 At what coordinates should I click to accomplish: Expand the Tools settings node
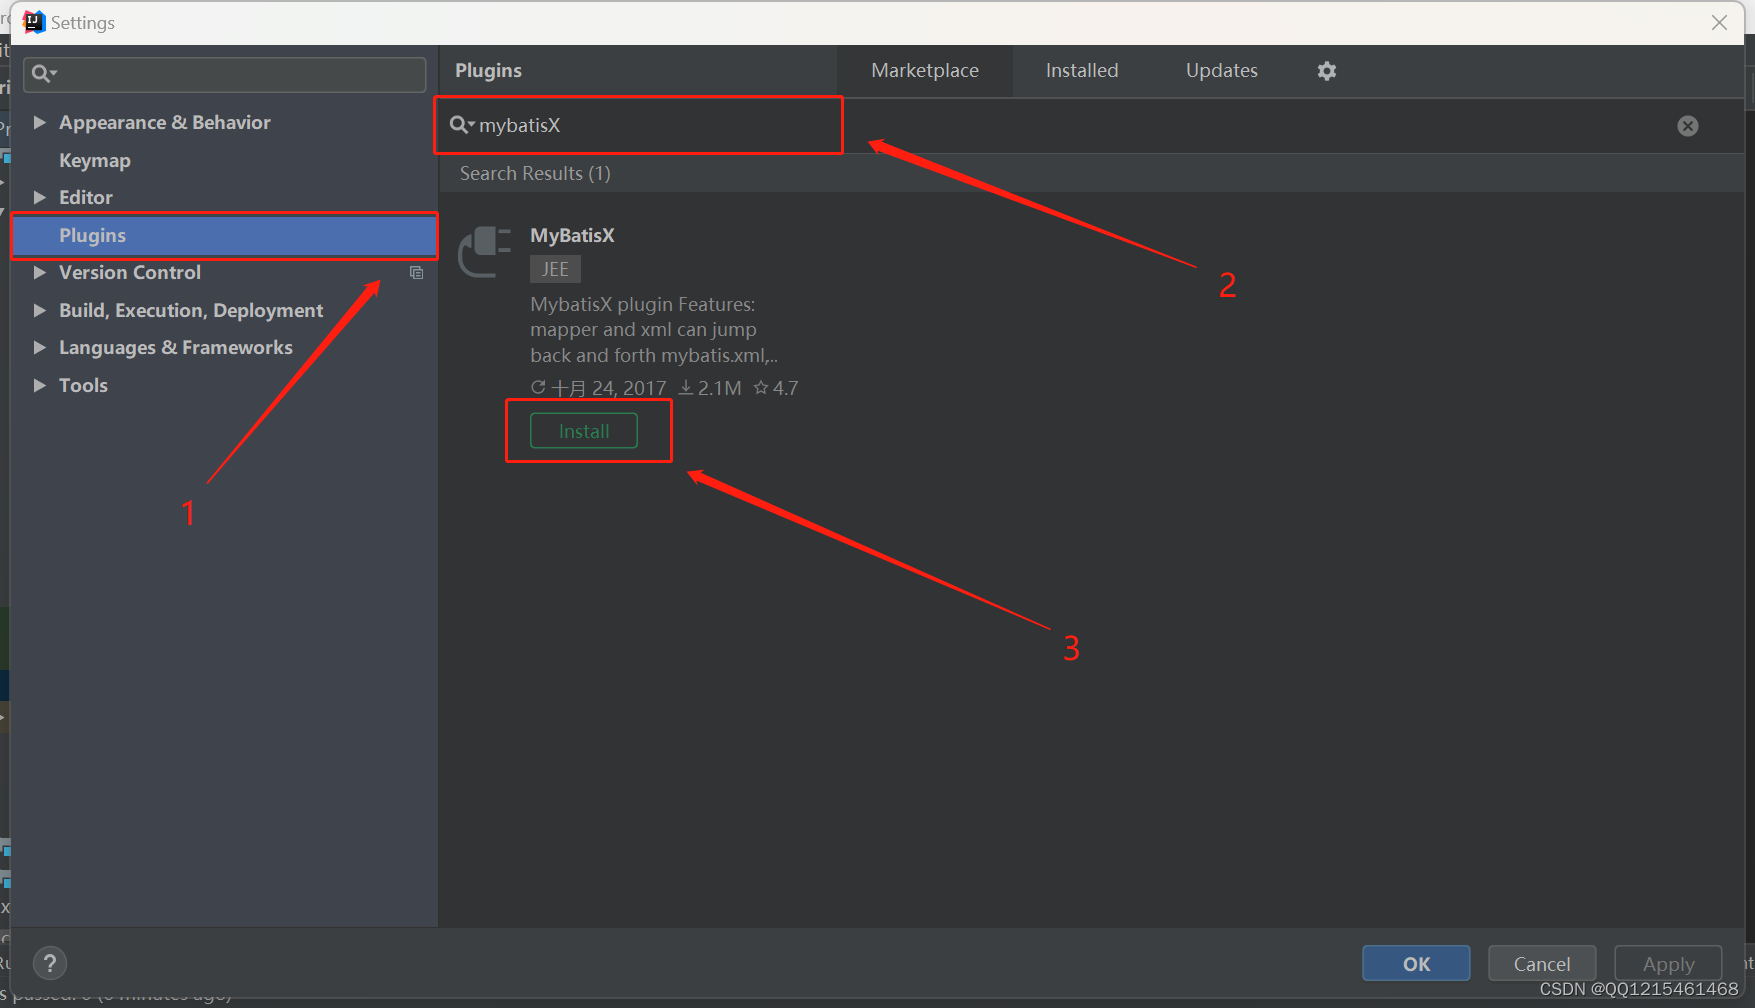(x=39, y=385)
